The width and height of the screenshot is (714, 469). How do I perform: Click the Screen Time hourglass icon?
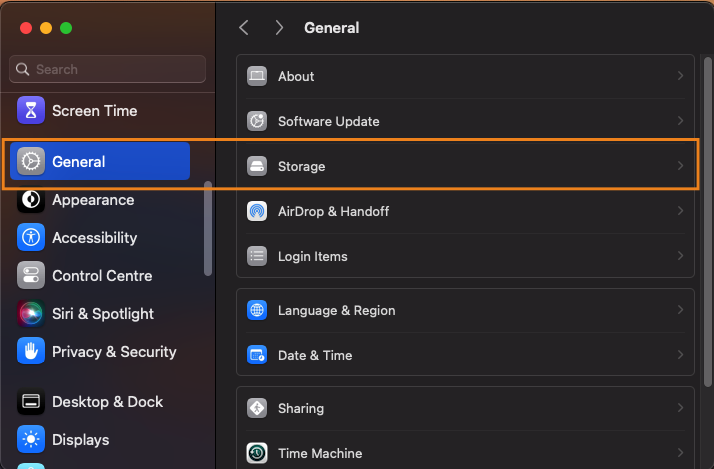[31, 110]
